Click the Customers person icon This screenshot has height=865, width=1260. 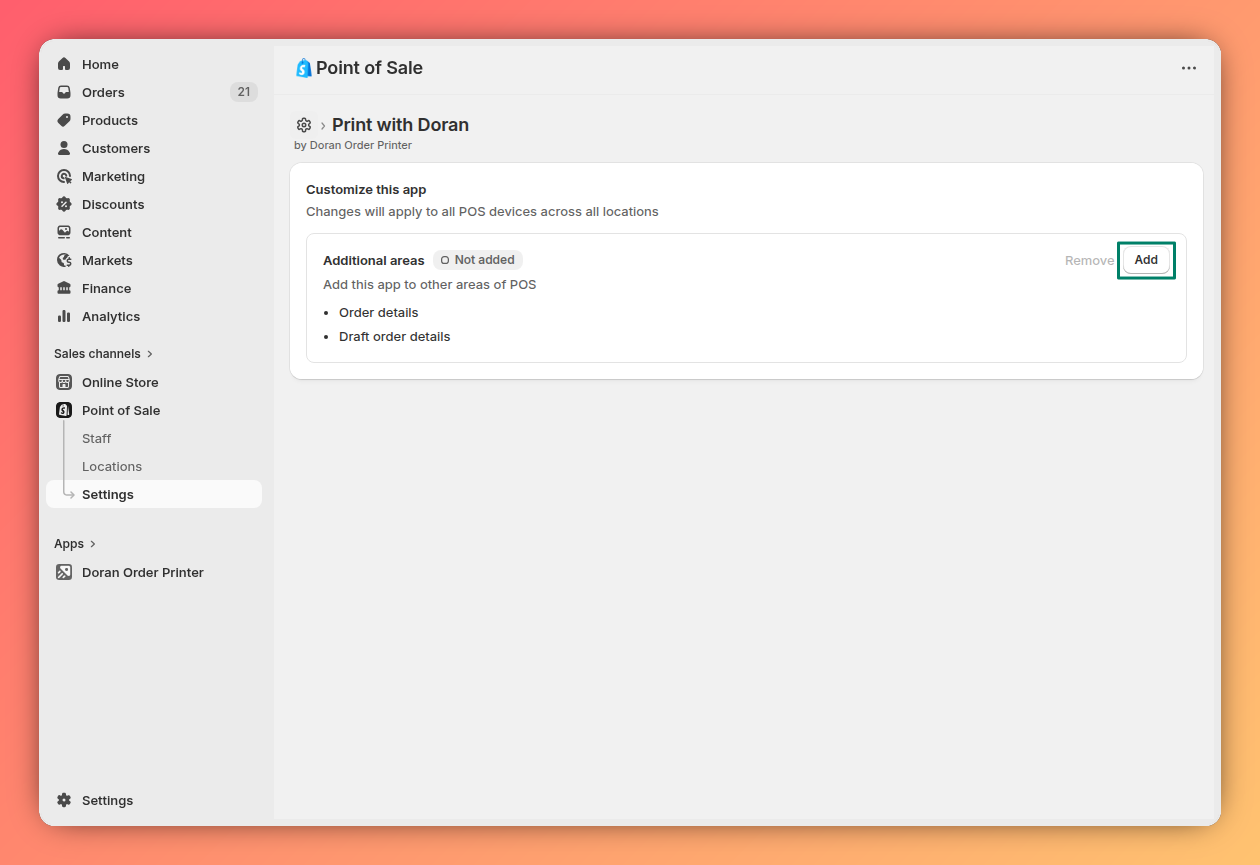pos(64,148)
